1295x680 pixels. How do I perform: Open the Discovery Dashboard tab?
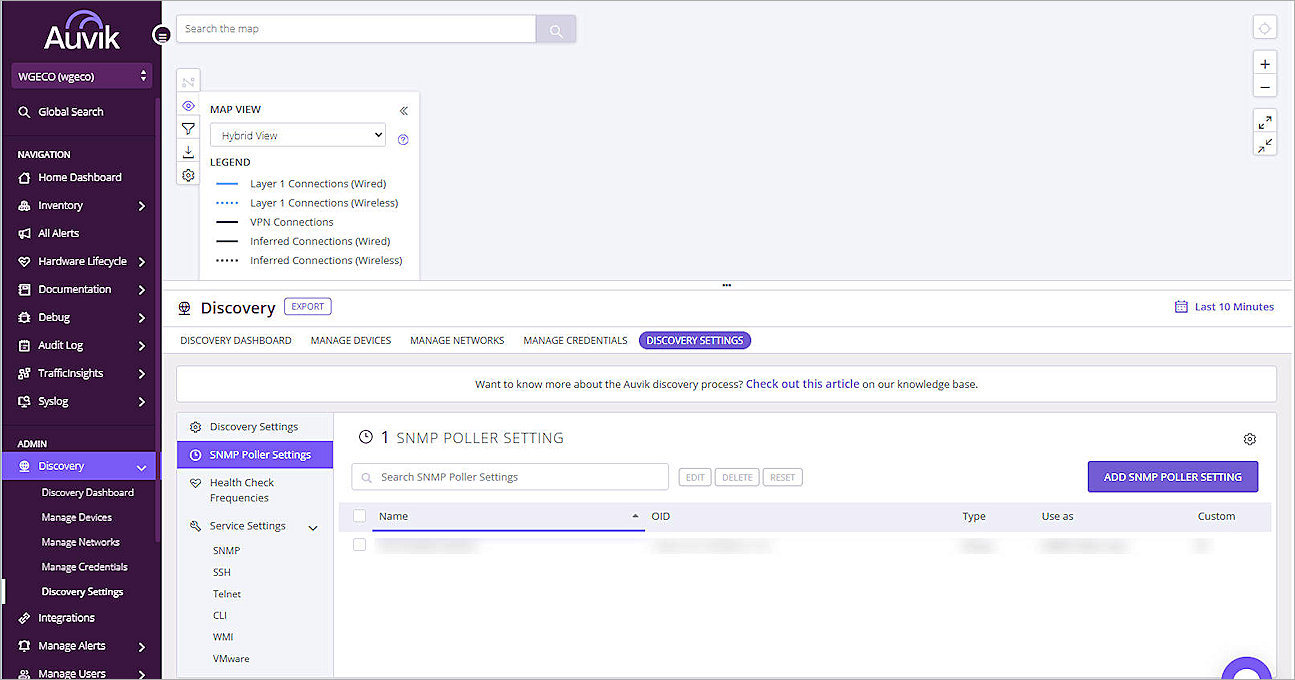(x=235, y=340)
